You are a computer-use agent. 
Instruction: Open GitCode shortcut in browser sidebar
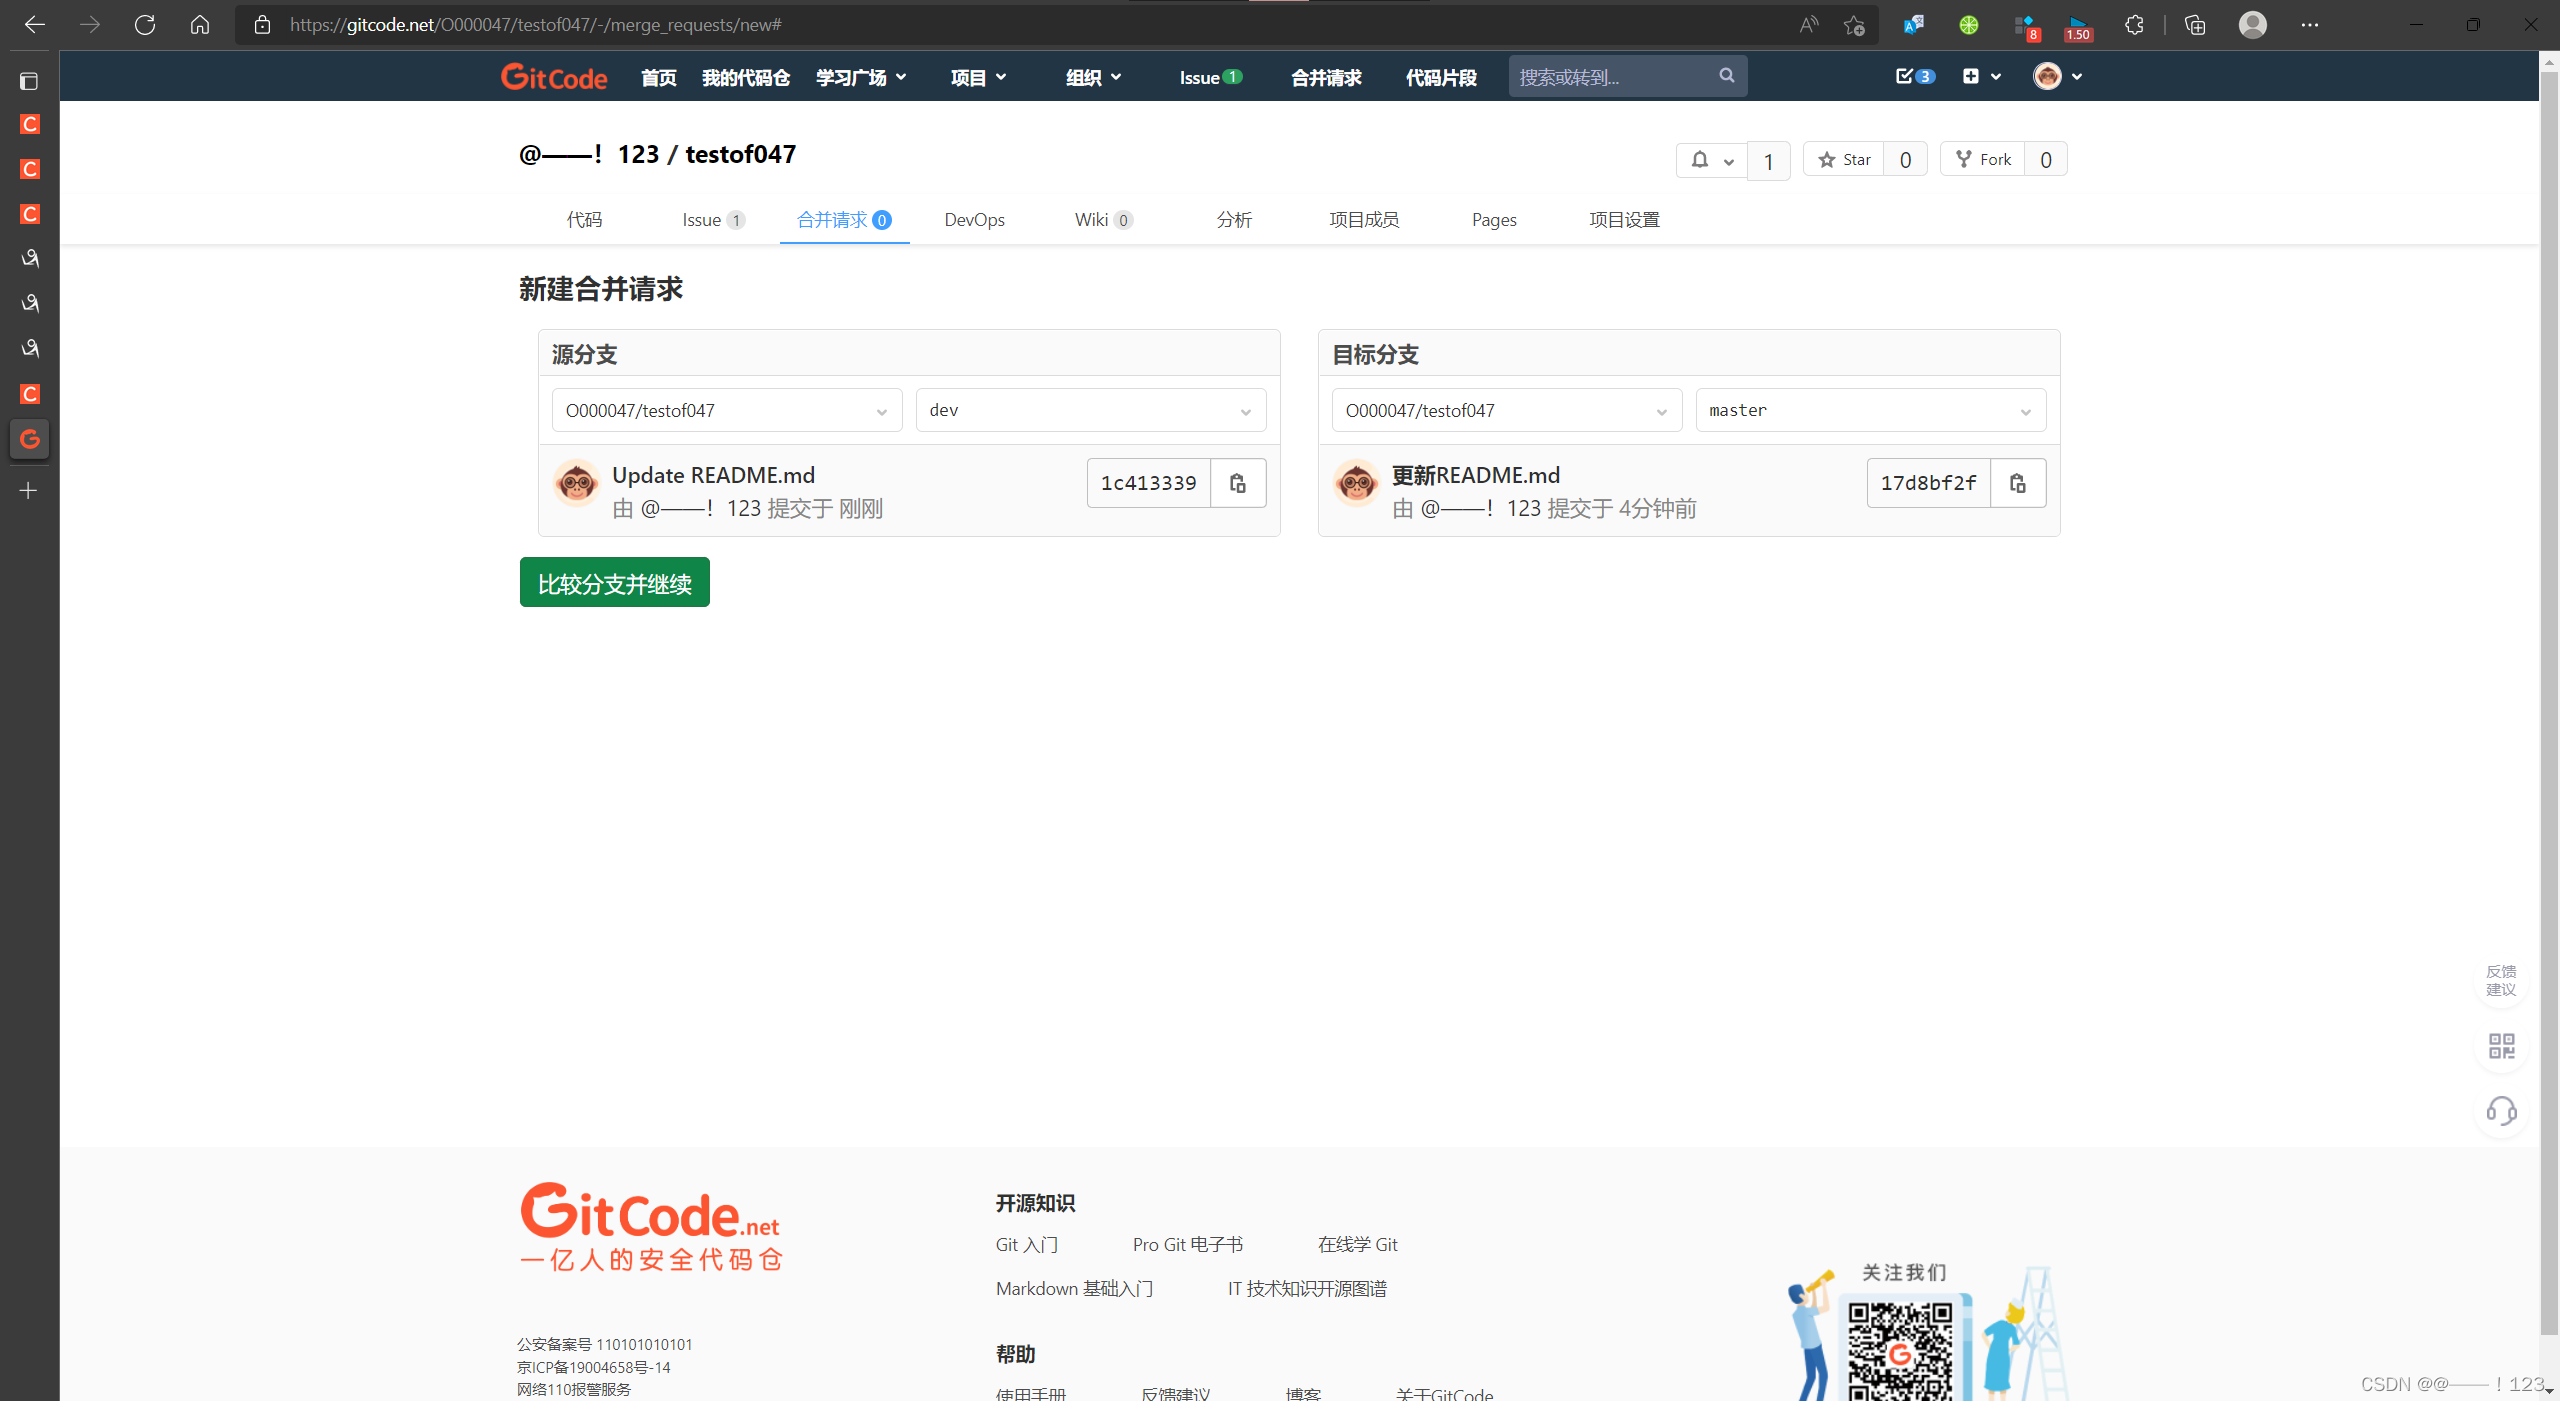tap(29, 439)
